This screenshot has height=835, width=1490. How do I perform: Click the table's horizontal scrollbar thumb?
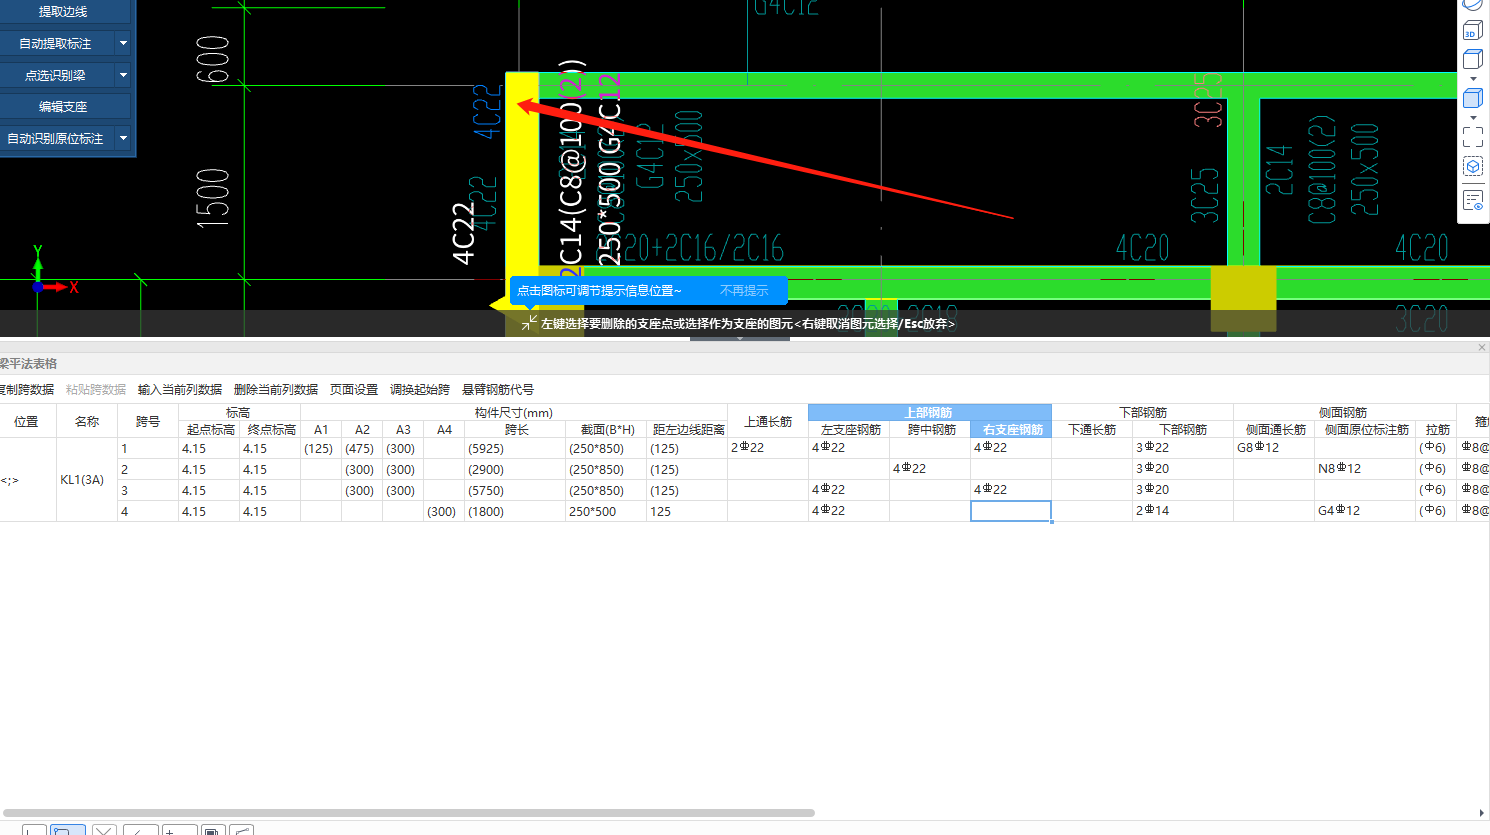point(408,813)
